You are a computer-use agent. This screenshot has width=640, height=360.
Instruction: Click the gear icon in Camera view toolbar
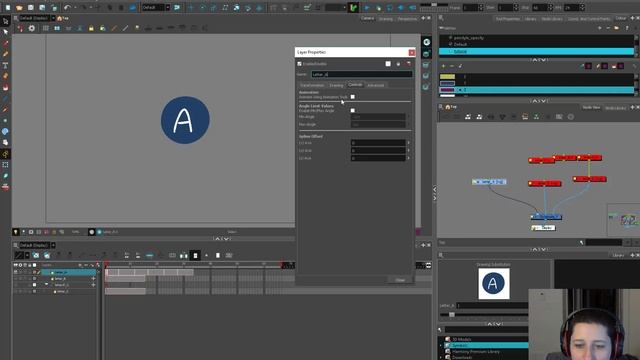click(x=31, y=28)
